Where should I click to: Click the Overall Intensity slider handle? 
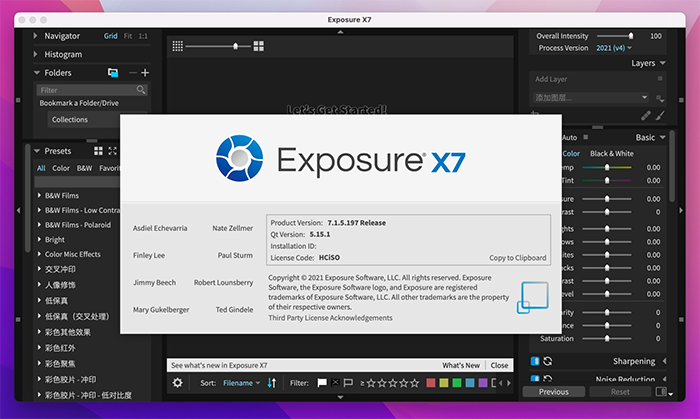[x=630, y=36]
